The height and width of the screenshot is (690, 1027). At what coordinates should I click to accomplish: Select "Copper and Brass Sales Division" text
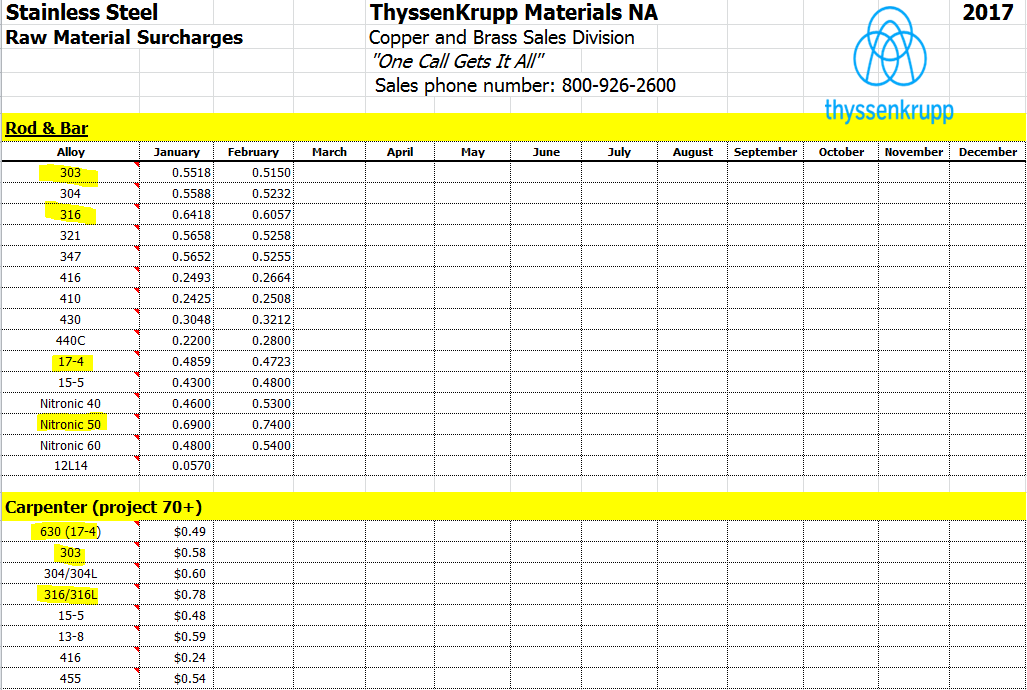502,37
